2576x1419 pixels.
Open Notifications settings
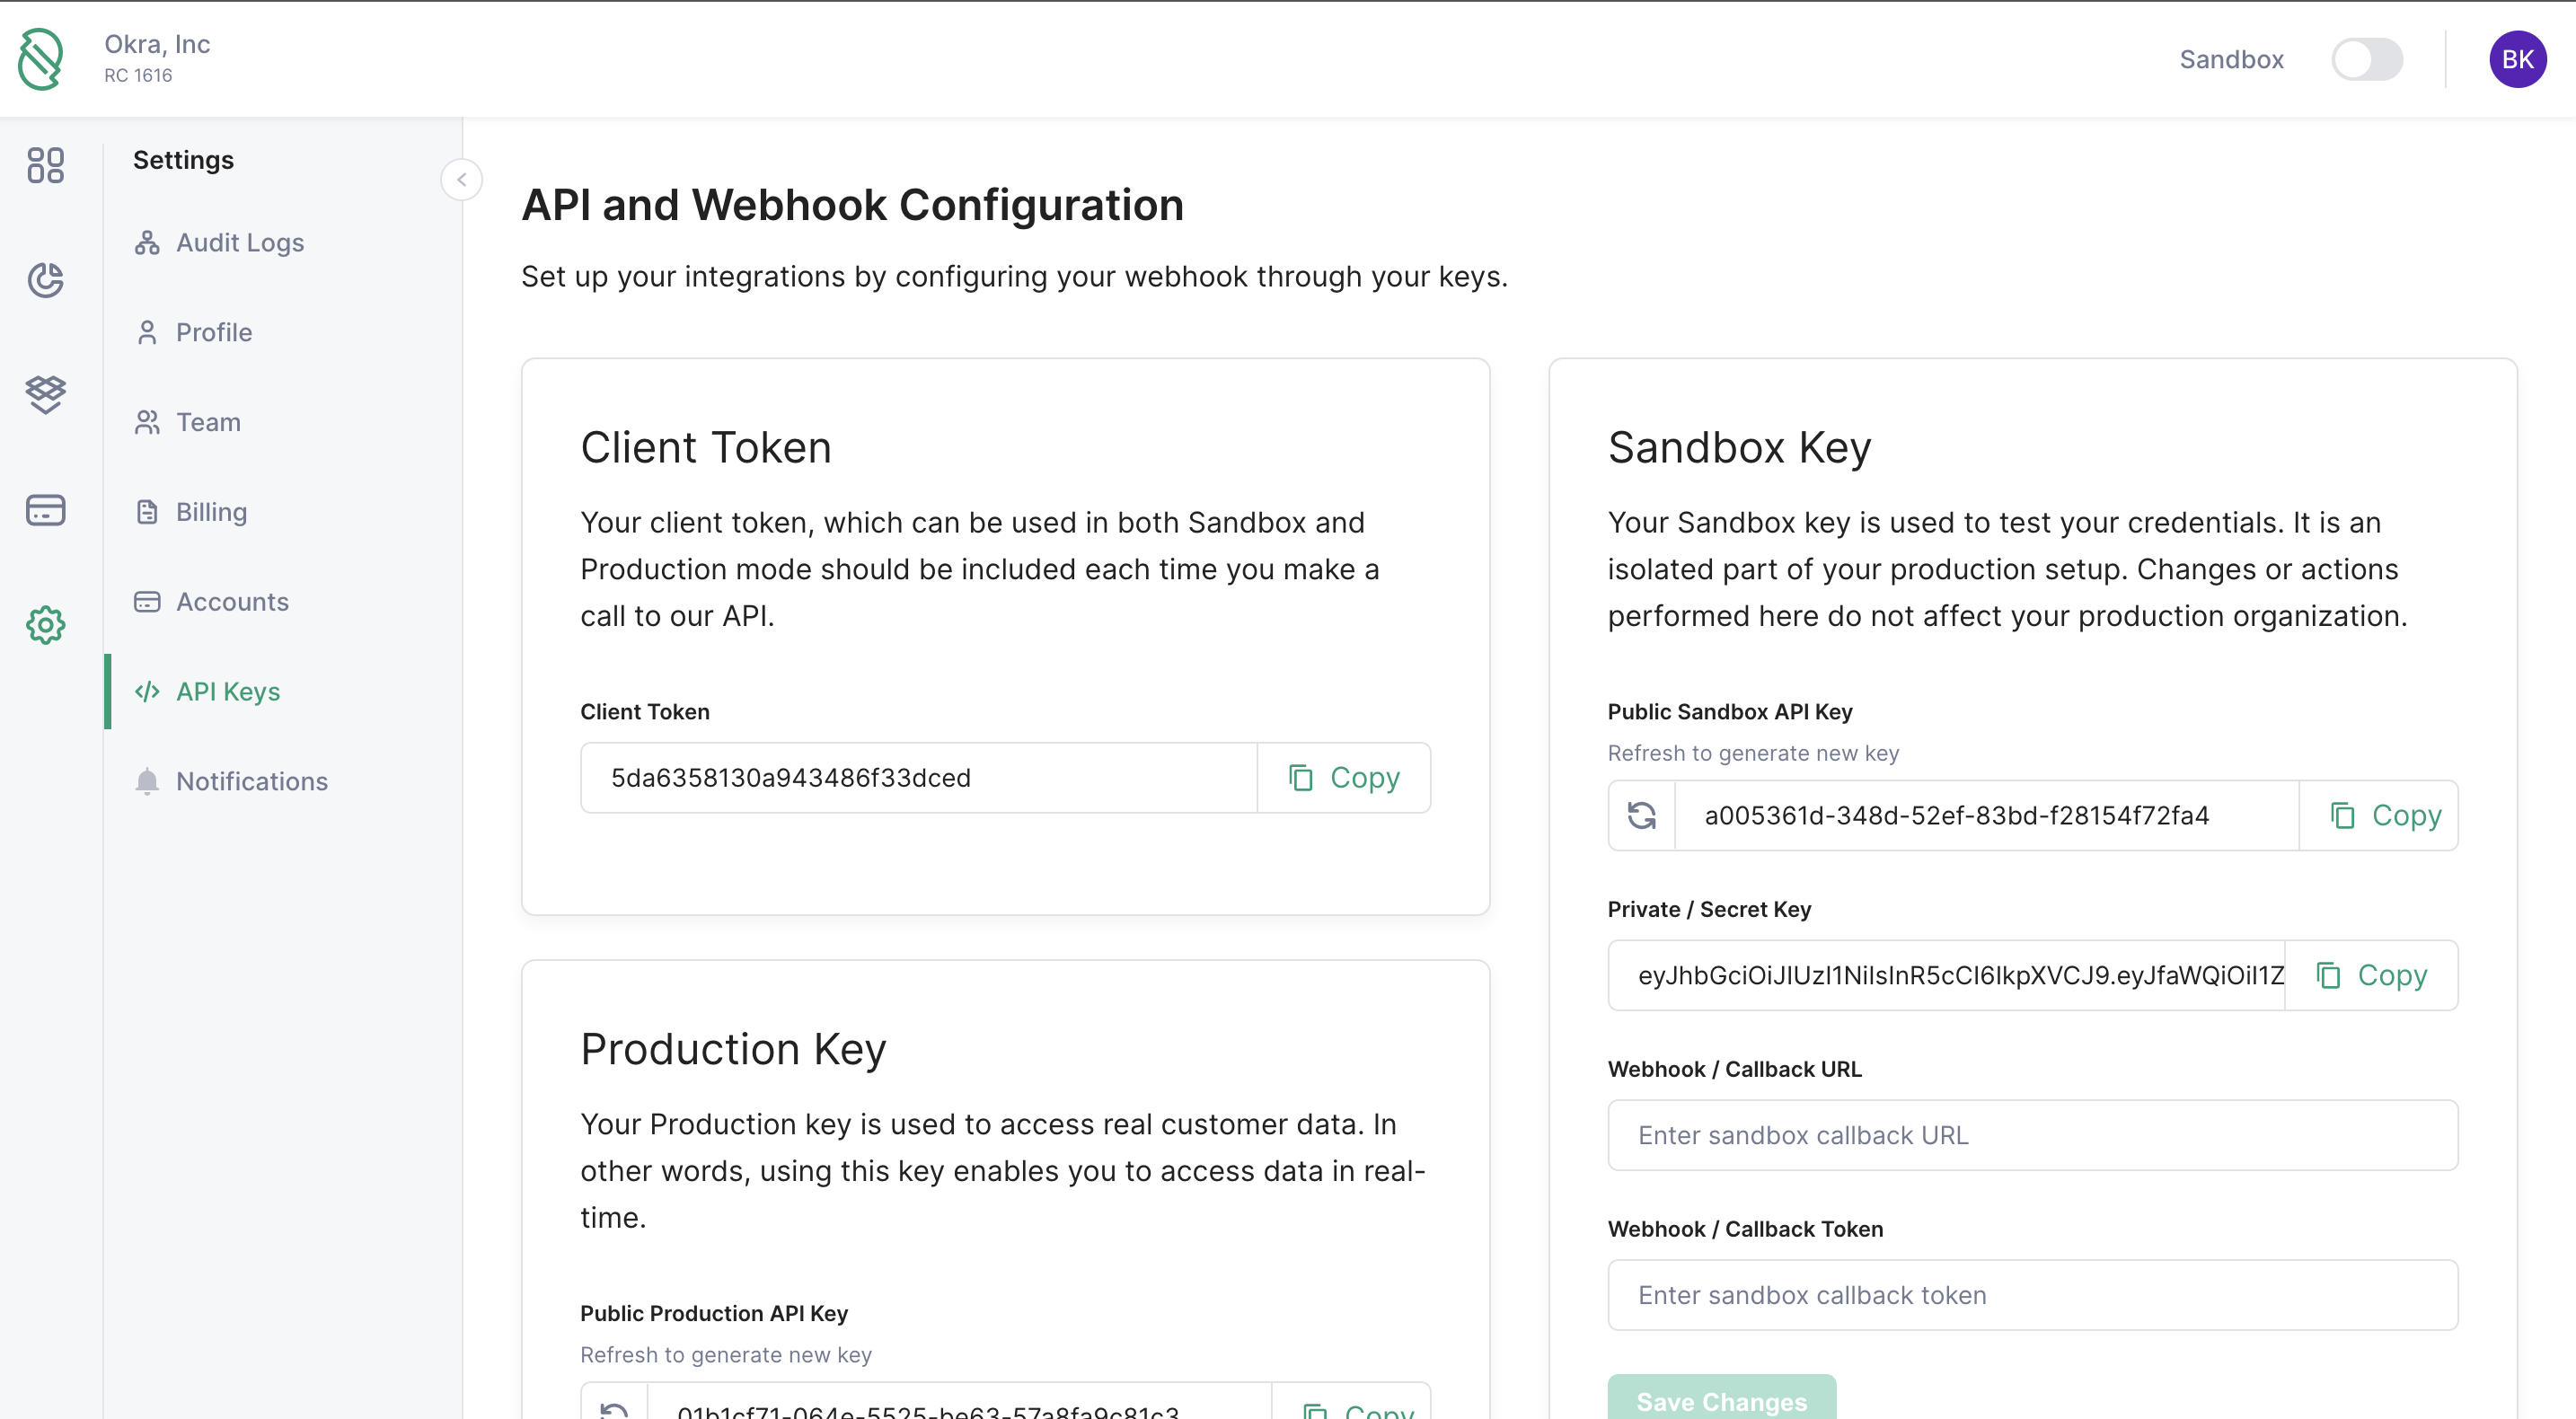251,782
